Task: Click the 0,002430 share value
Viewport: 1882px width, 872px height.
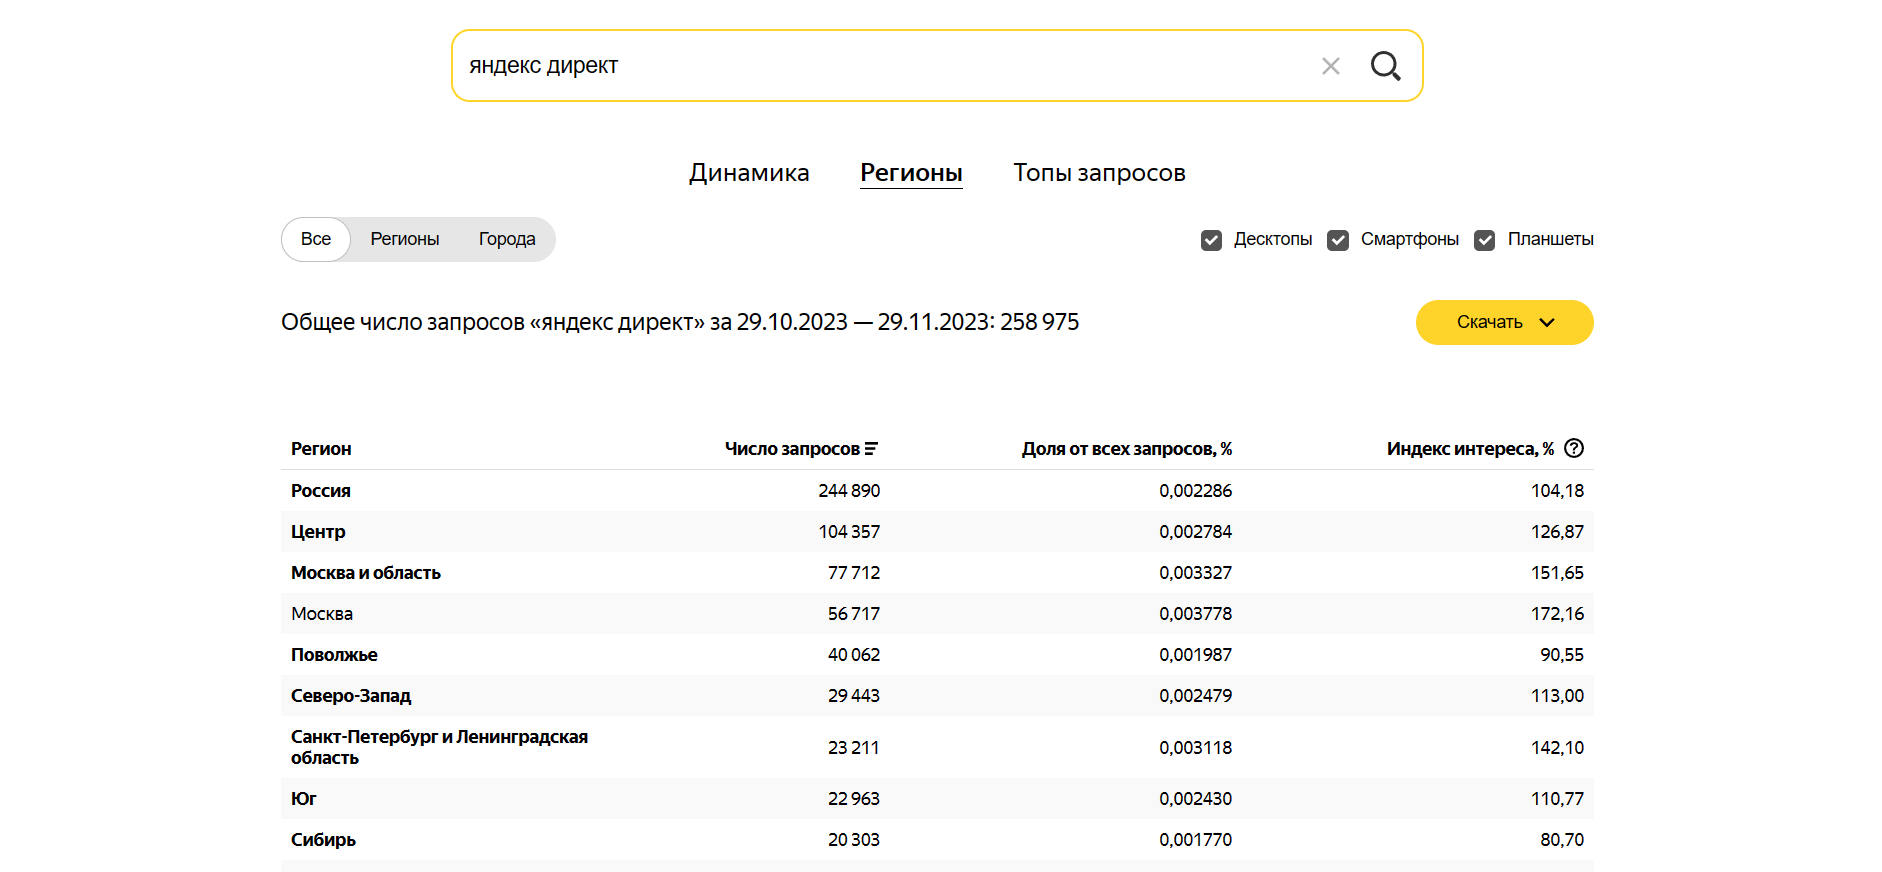Action: click(1195, 799)
